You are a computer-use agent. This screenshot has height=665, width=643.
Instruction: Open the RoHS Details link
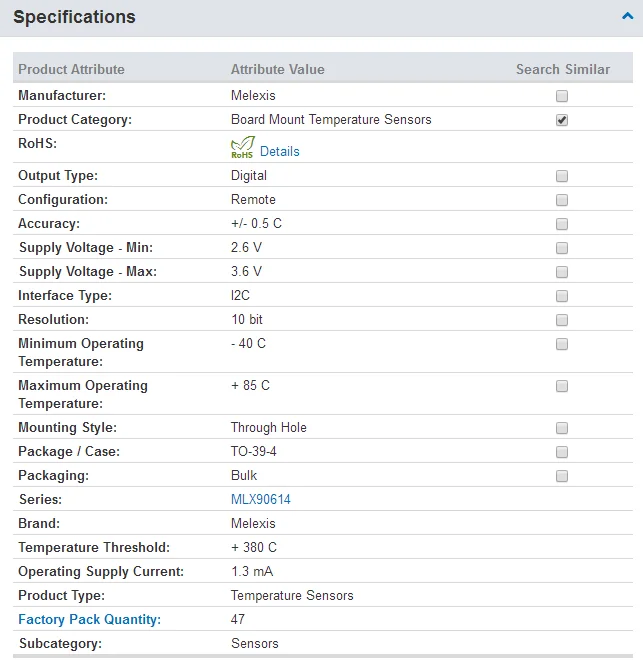point(279,151)
